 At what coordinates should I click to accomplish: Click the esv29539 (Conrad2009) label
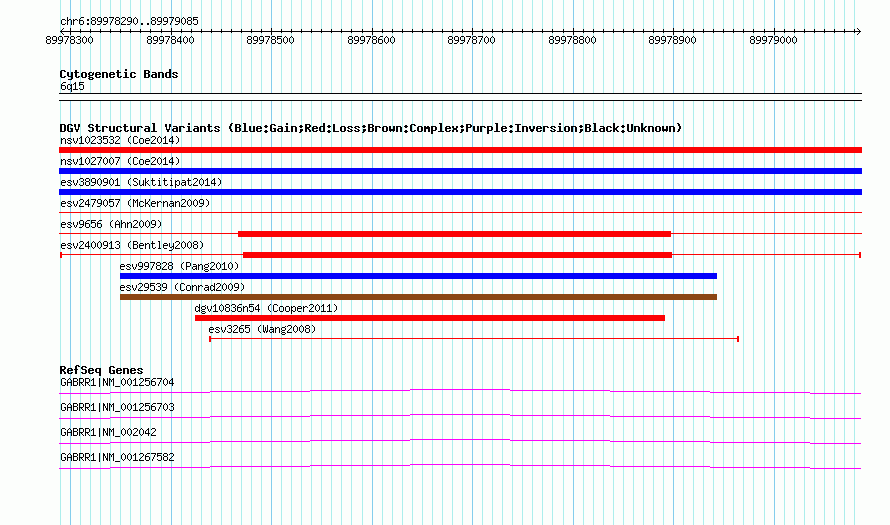click(182, 287)
